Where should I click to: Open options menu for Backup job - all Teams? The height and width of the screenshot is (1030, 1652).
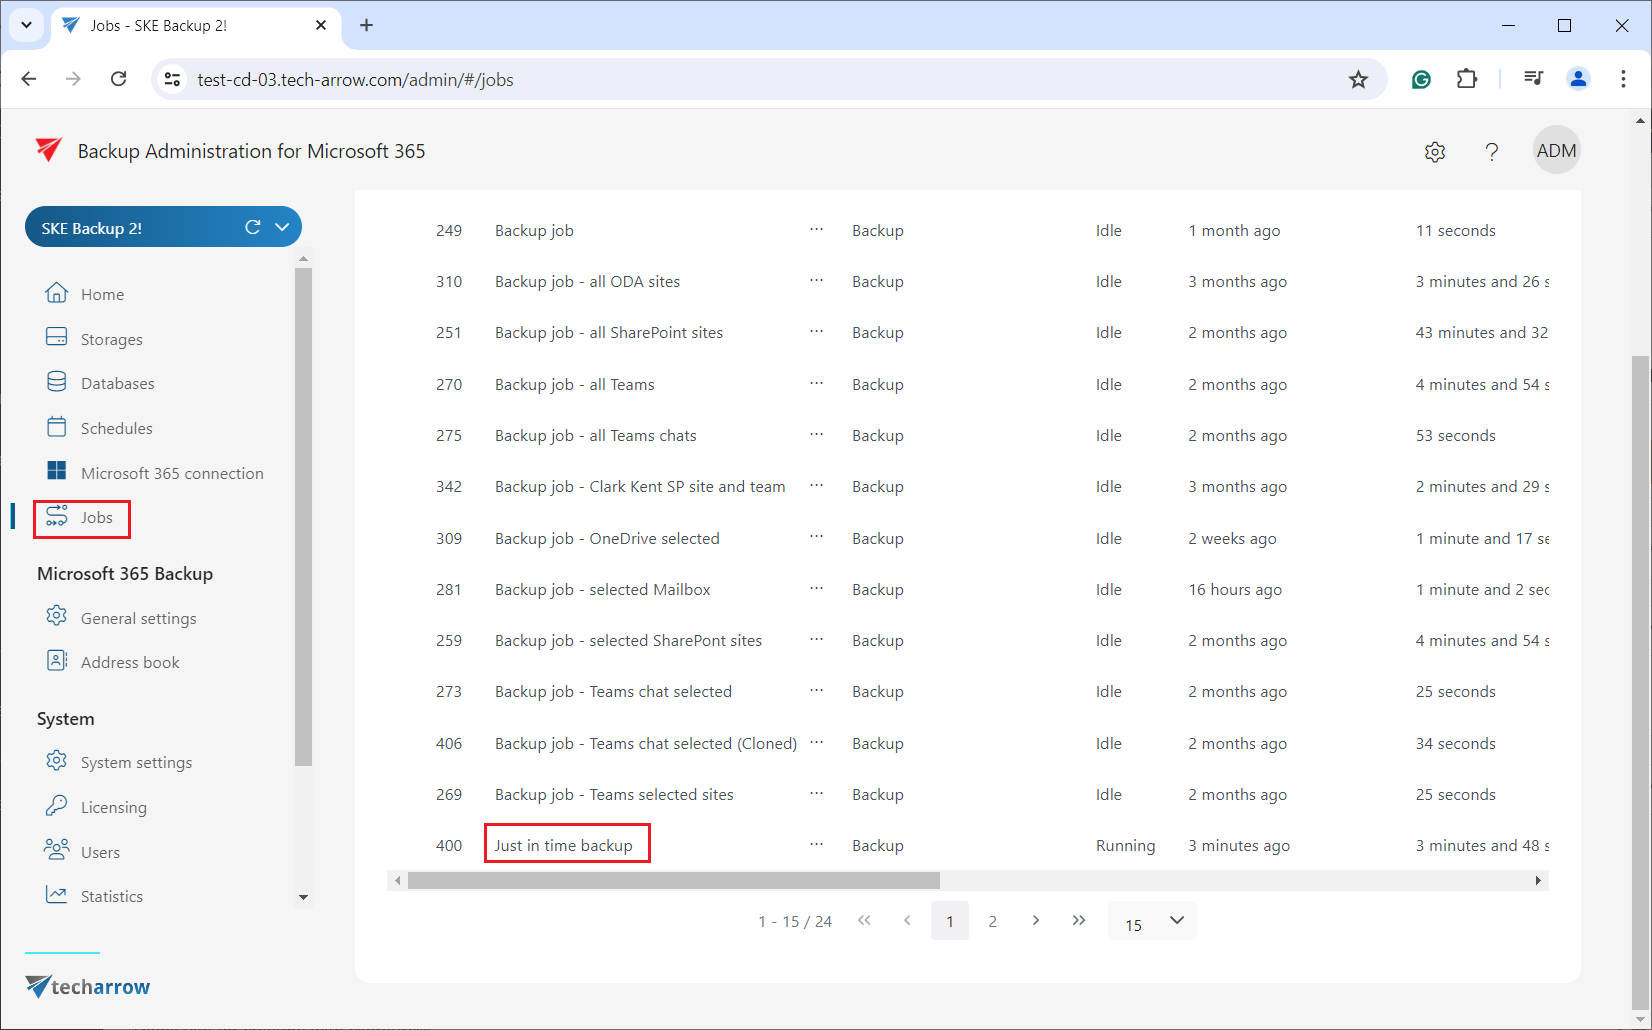coord(816,384)
